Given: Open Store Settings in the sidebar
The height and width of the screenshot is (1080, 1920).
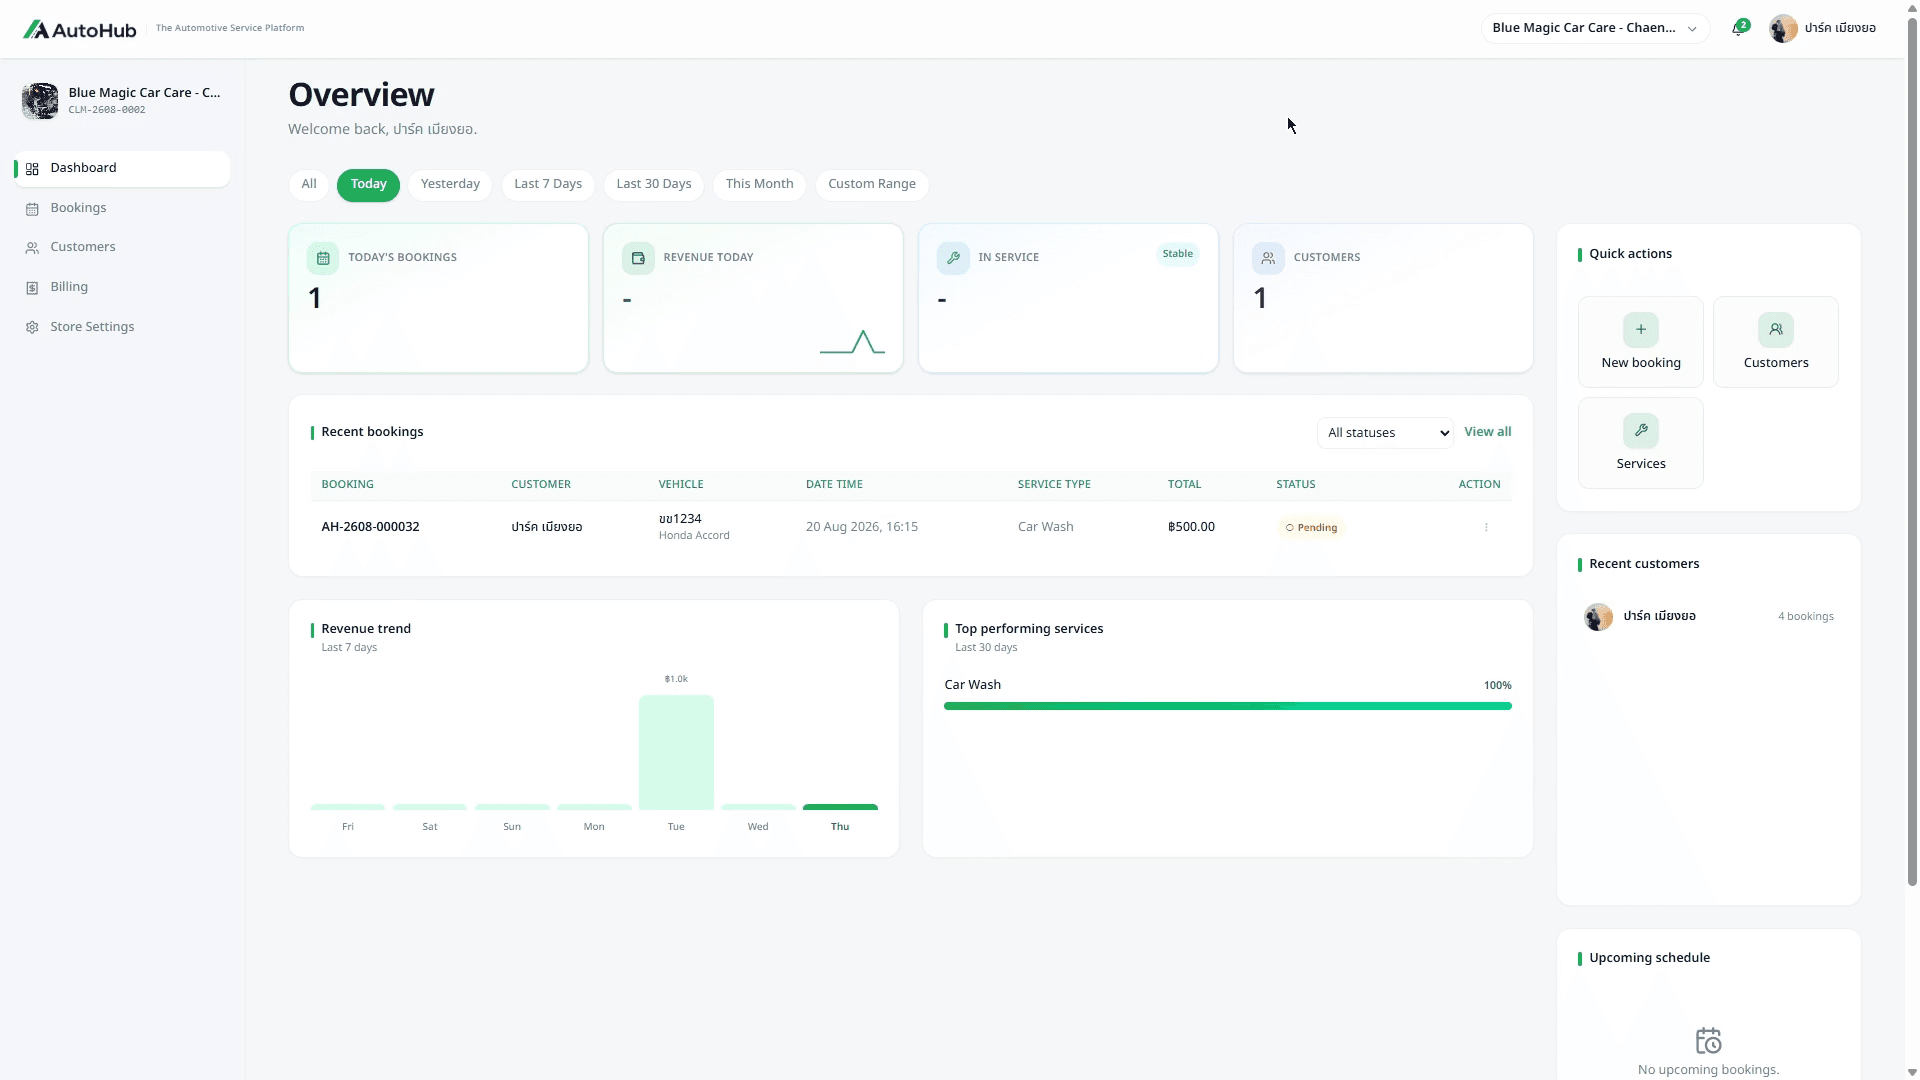Looking at the screenshot, I should point(122,328).
